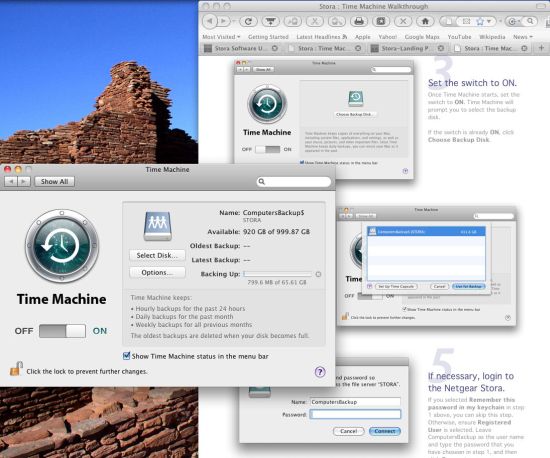Viewport: 550px width, 458px height.
Task: Close the Stora-Landing P... tab
Action: click(x=441, y=48)
